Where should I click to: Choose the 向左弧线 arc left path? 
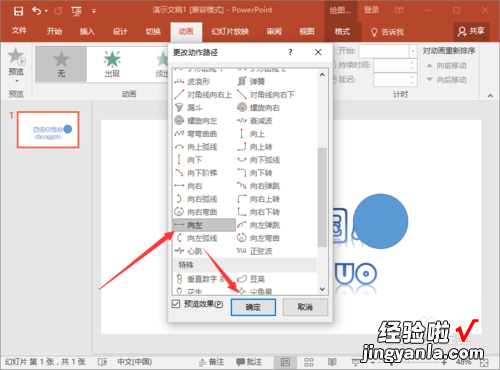click(196, 238)
